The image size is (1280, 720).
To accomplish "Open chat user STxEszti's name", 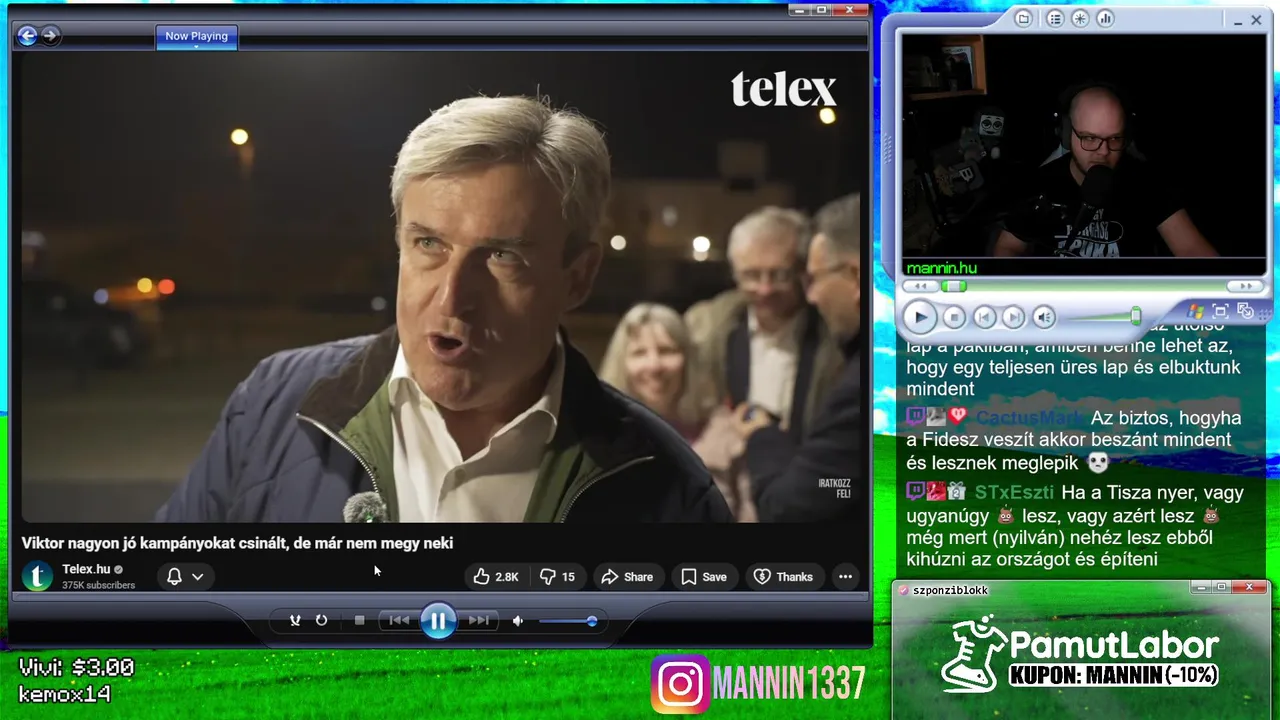I will click(1014, 492).
